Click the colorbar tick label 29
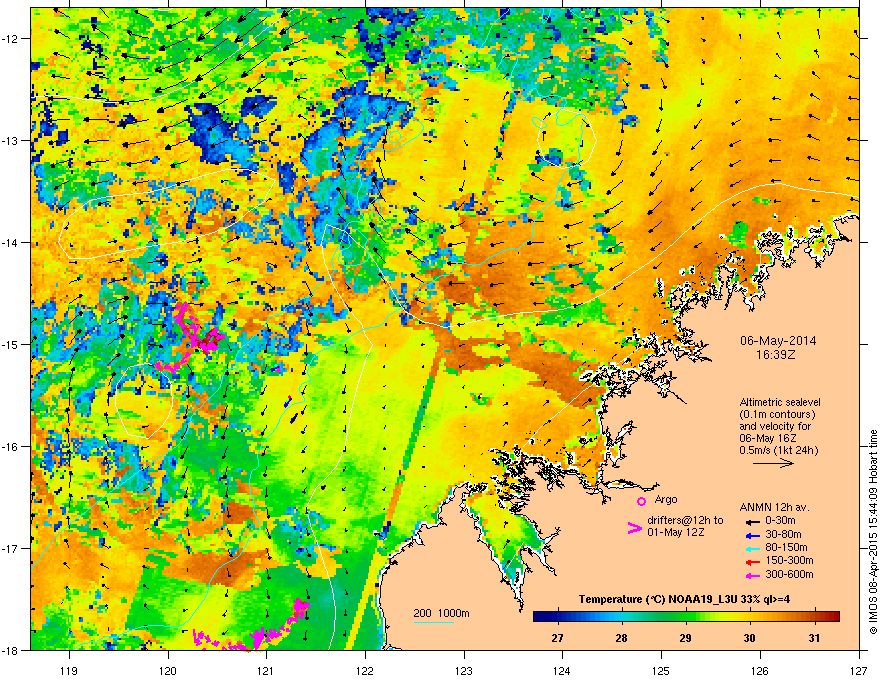The width and height of the screenshot is (880, 680). (x=685, y=638)
